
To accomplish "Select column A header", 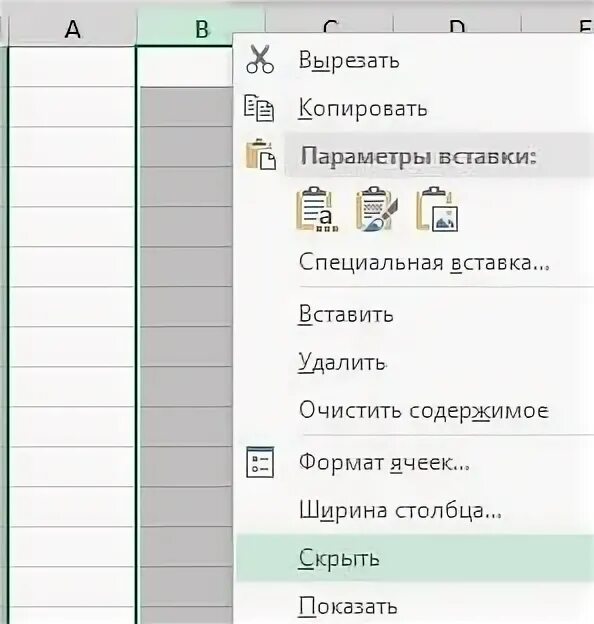I will click(x=72, y=30).
